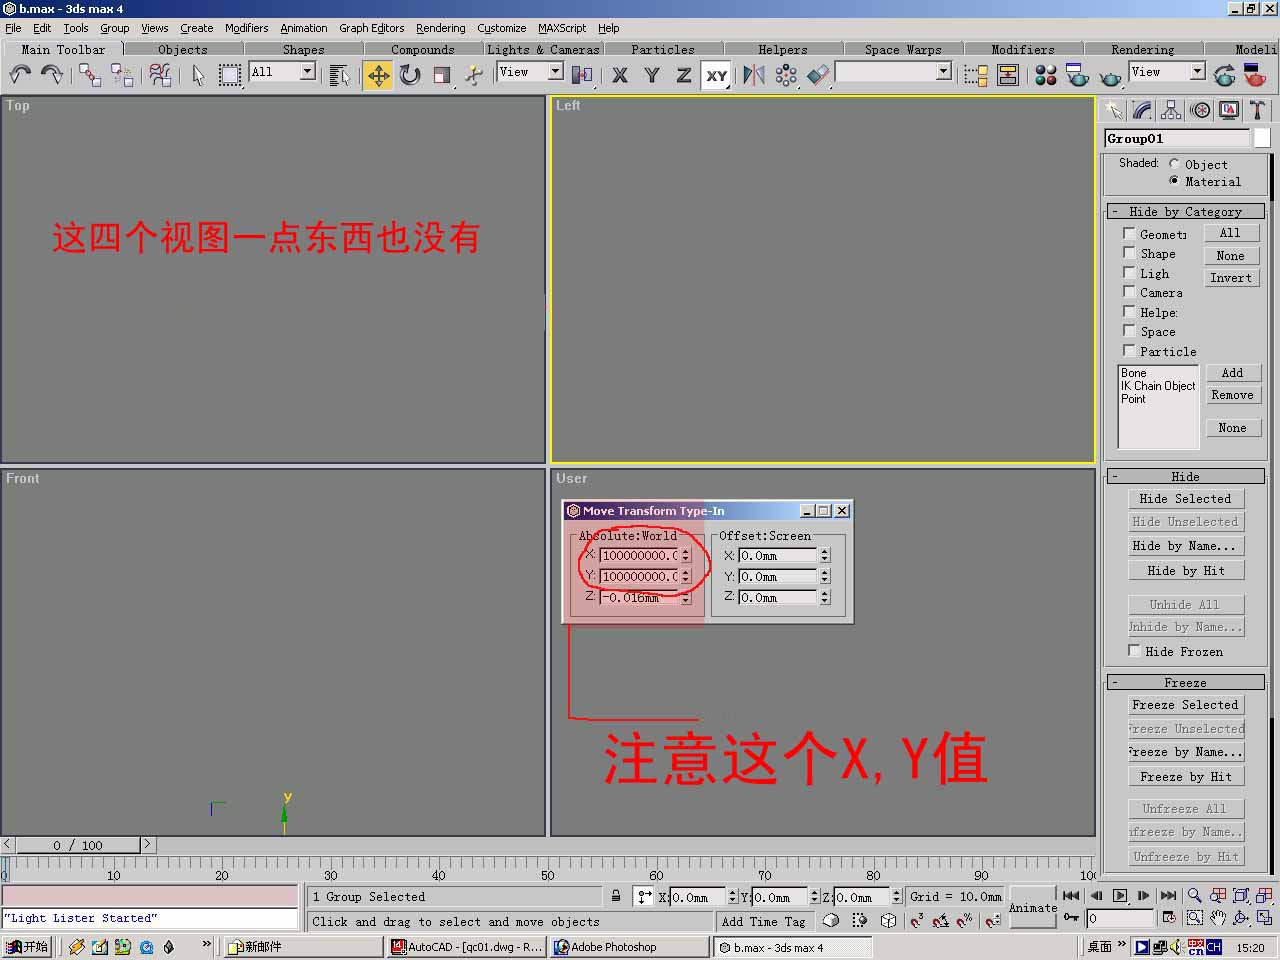Enable Camera hide-by-category checkbox
Screen dimensions: 1280x960
coord(1129,292)
